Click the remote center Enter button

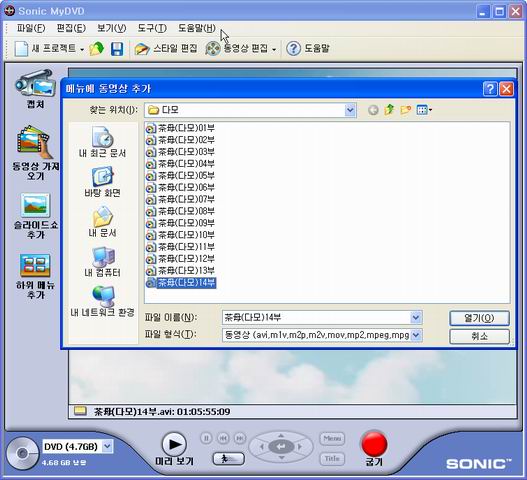(x=281, y=447)
